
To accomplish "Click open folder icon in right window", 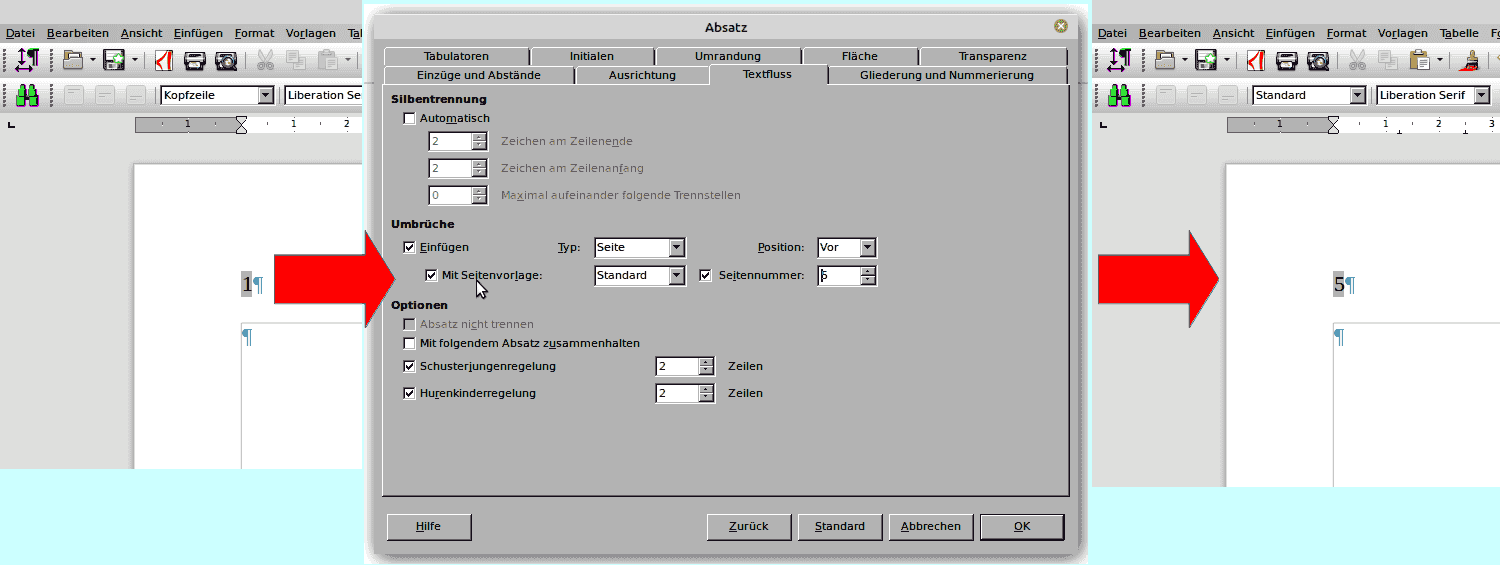I will pos(1165,61).
